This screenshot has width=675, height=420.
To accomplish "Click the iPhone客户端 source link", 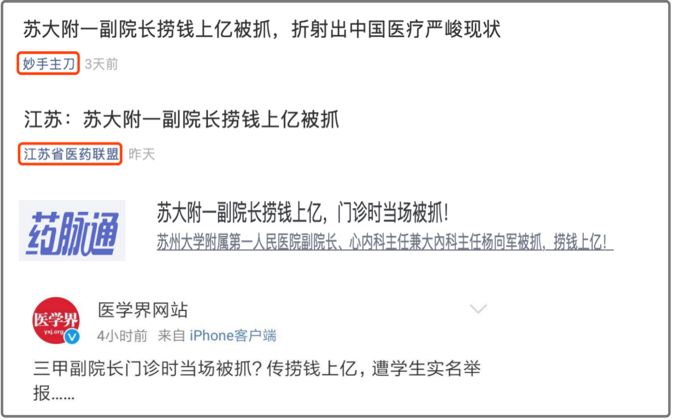I will [233, 336].
